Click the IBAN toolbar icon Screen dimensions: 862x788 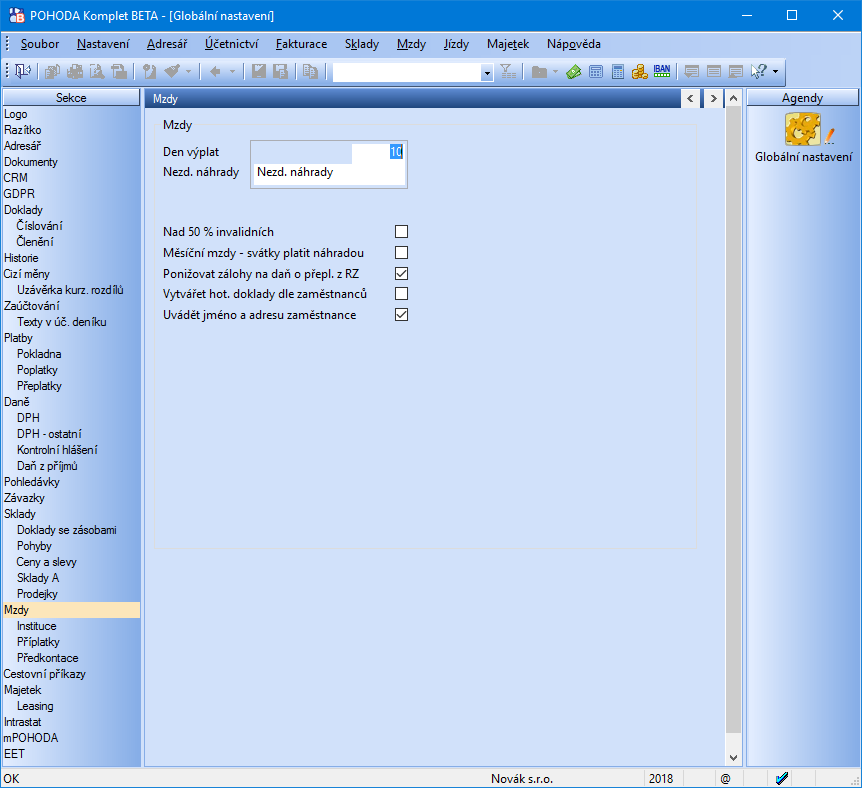(x=662, y=71)
